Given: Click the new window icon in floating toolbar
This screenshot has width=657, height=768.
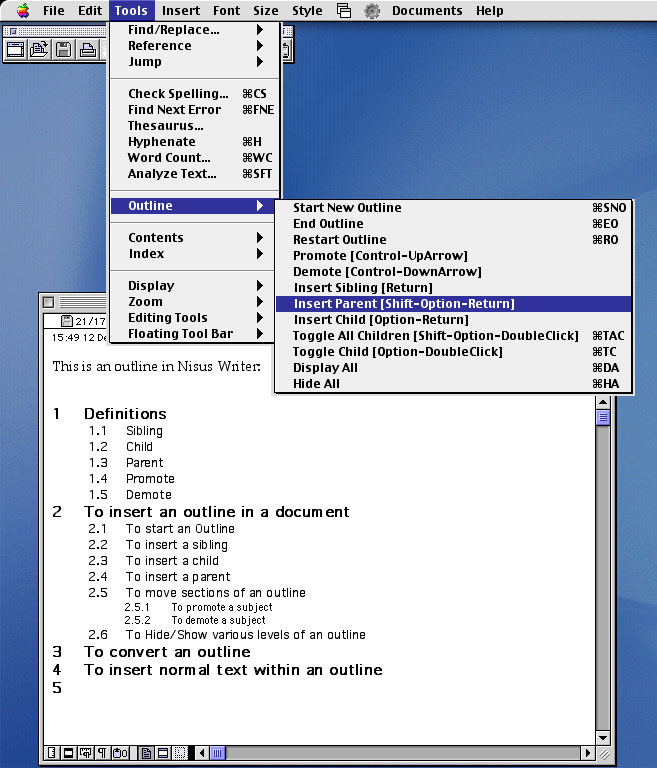Looking at the screenshot, I should (15, 49).
